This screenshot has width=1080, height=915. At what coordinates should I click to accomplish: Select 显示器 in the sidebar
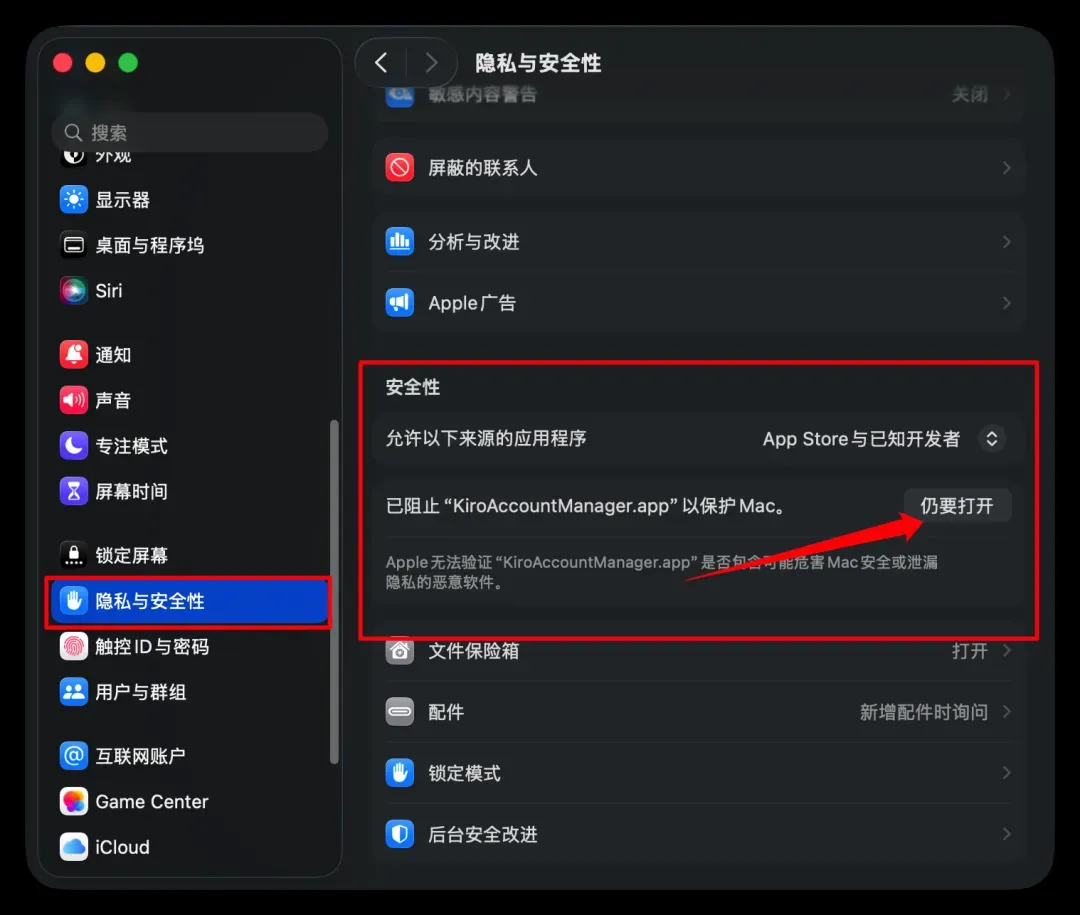[187, 200]
